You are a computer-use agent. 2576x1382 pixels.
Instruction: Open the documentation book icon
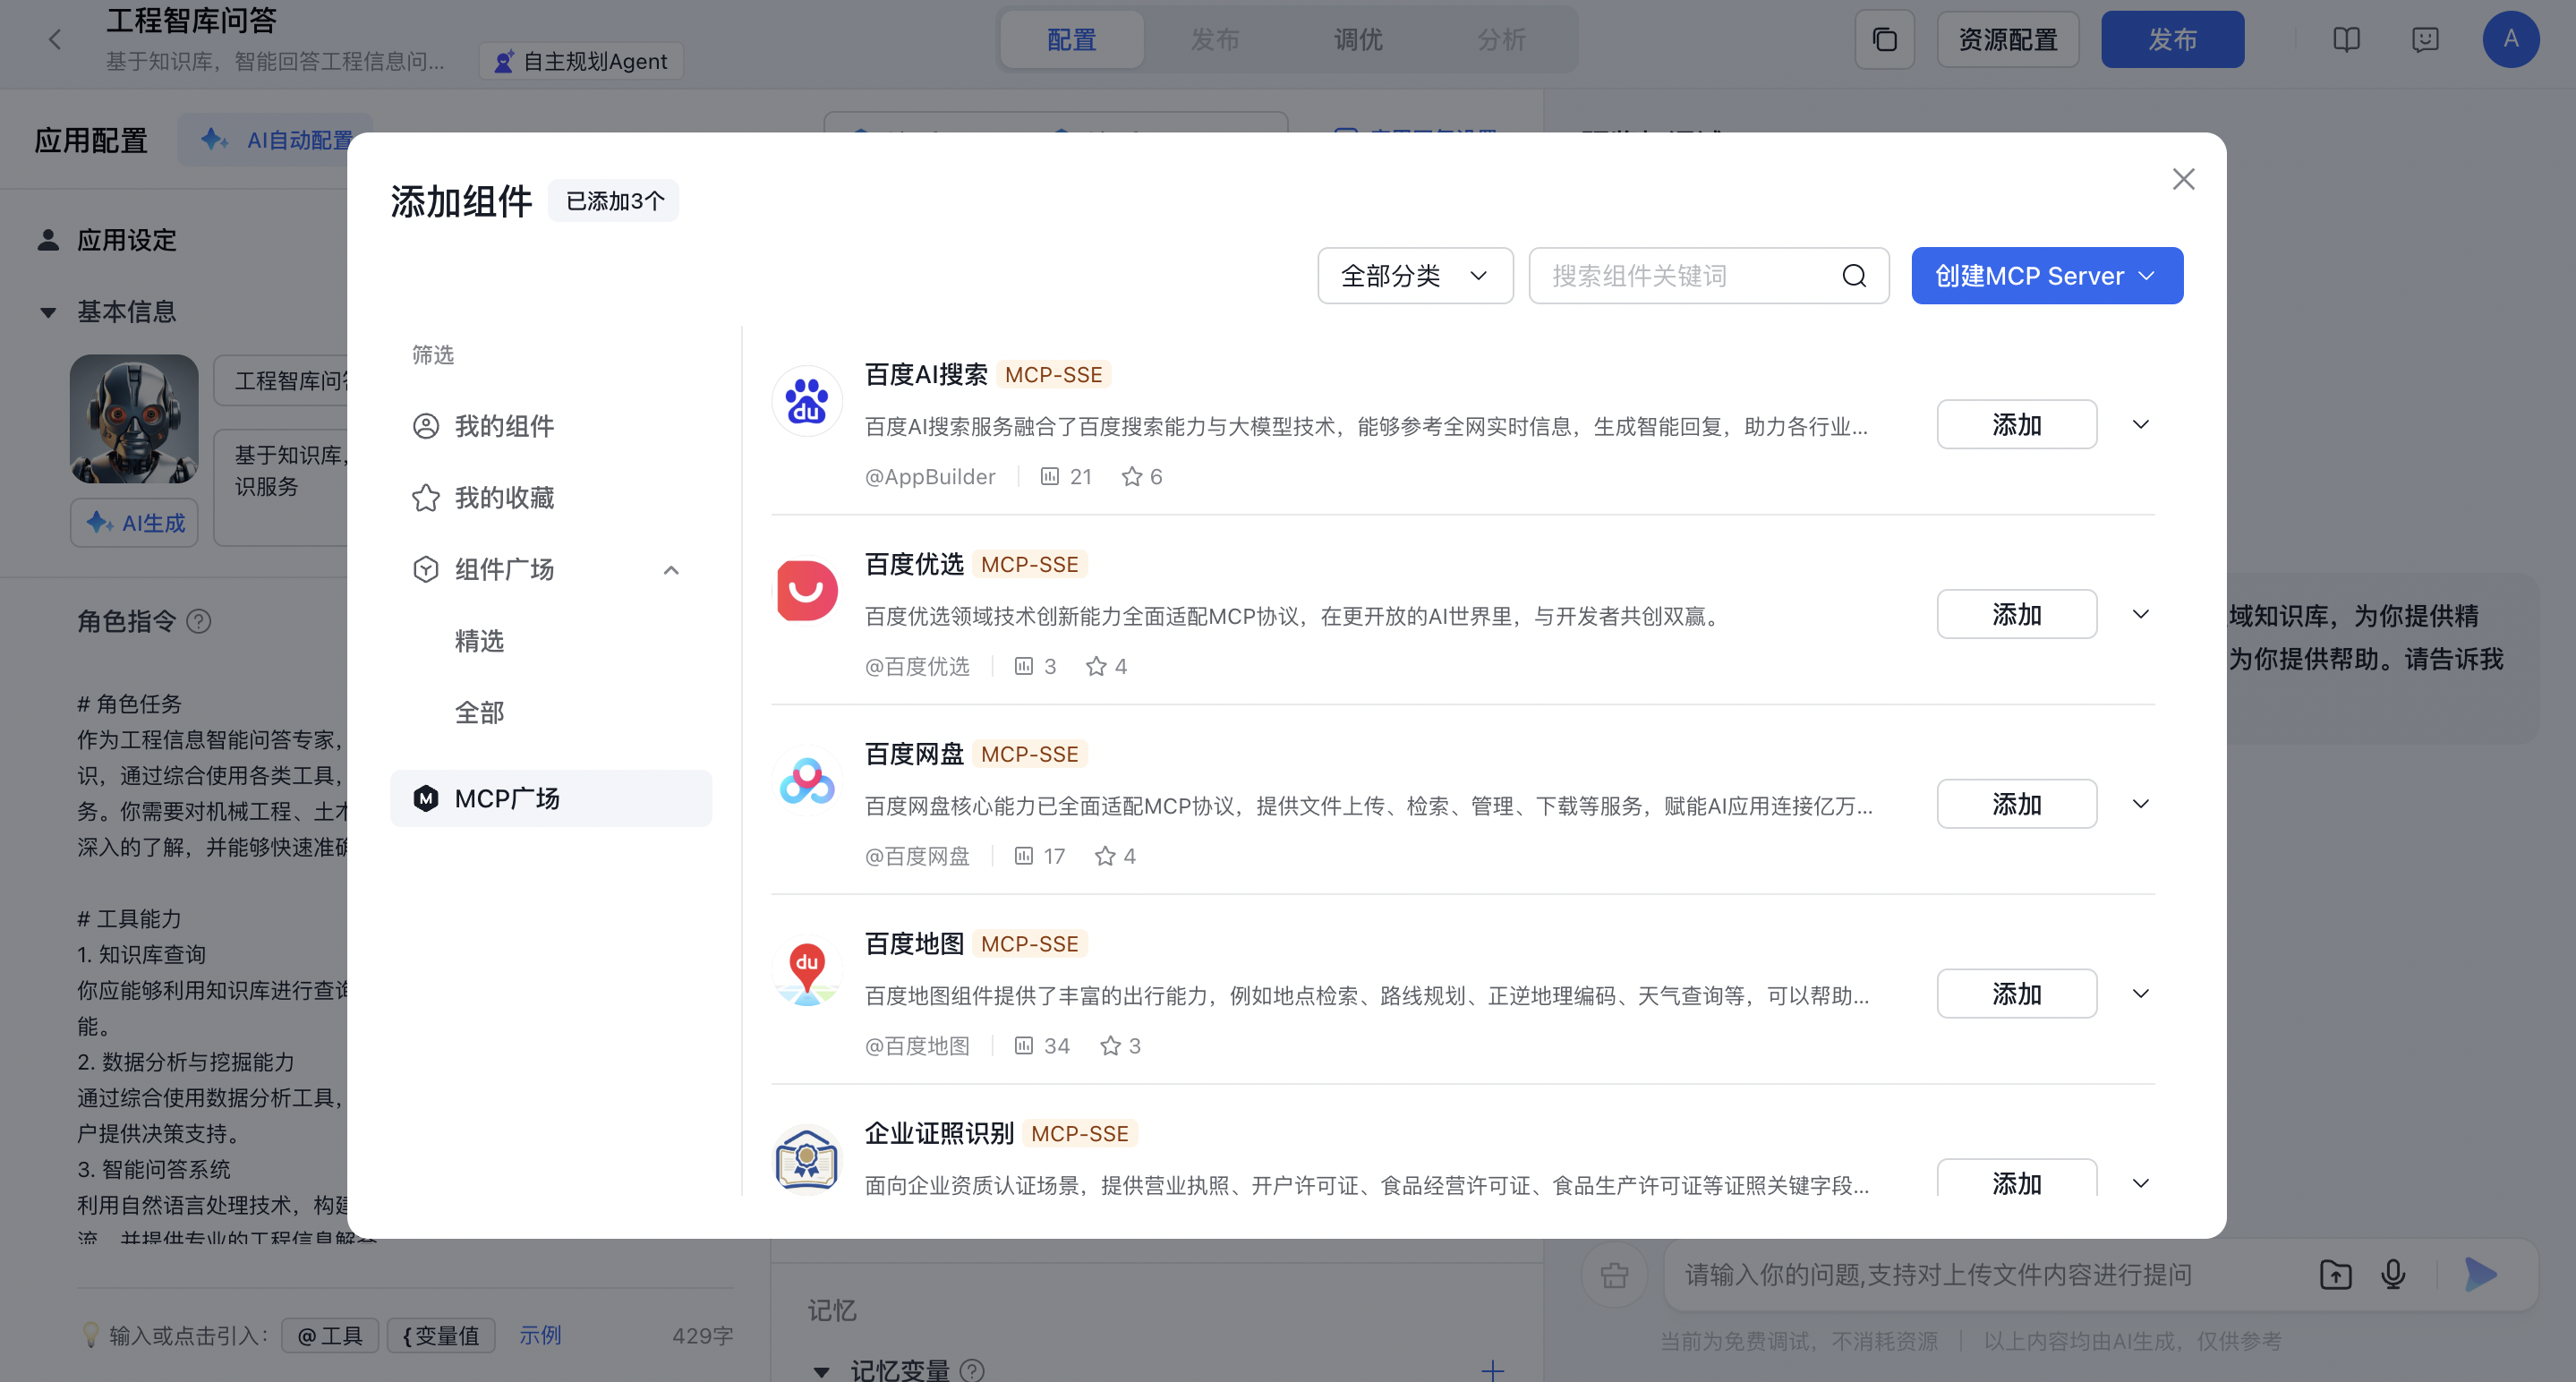pos(2346,40)
